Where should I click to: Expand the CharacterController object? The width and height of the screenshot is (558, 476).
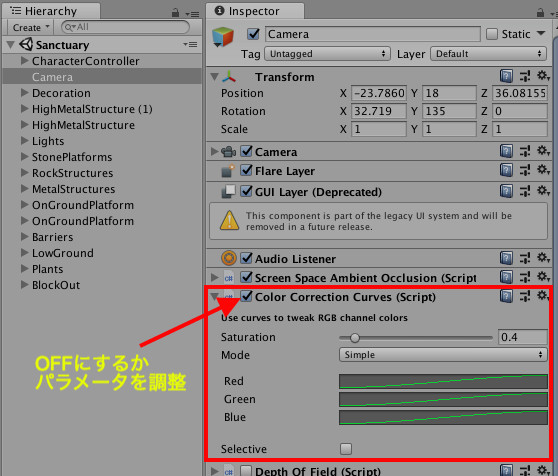click(24, 60)
